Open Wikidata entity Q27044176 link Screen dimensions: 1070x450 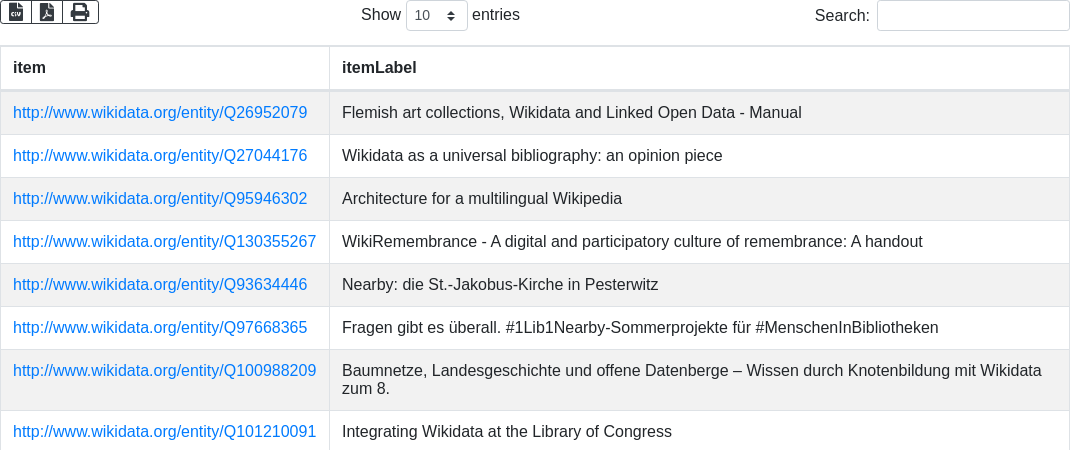coord(160,156)
